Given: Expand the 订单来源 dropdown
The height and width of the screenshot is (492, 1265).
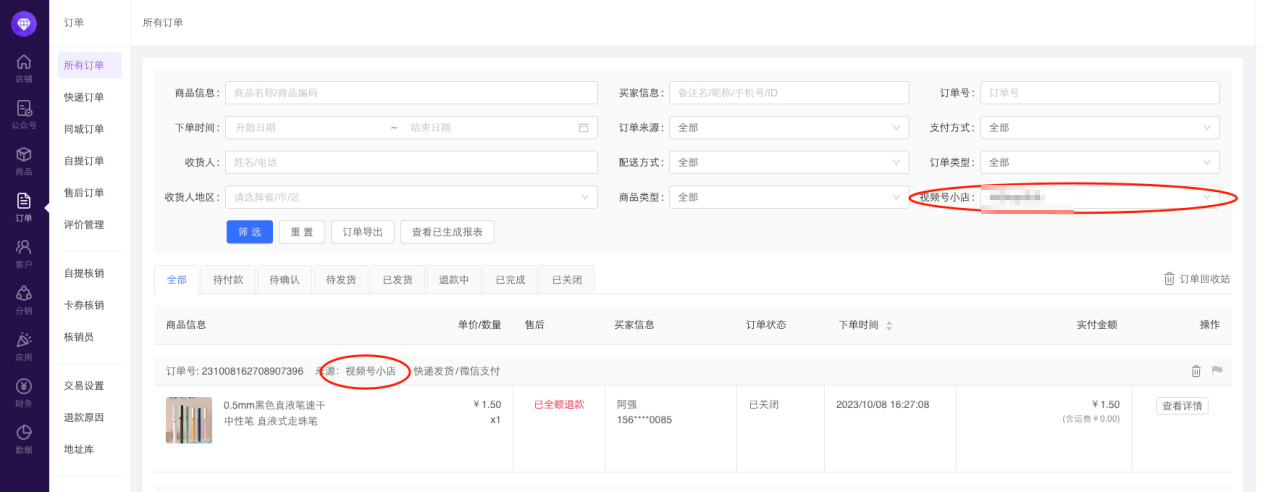Looking at the screenshot, I should pyautogui.click(x=788, y=128).
